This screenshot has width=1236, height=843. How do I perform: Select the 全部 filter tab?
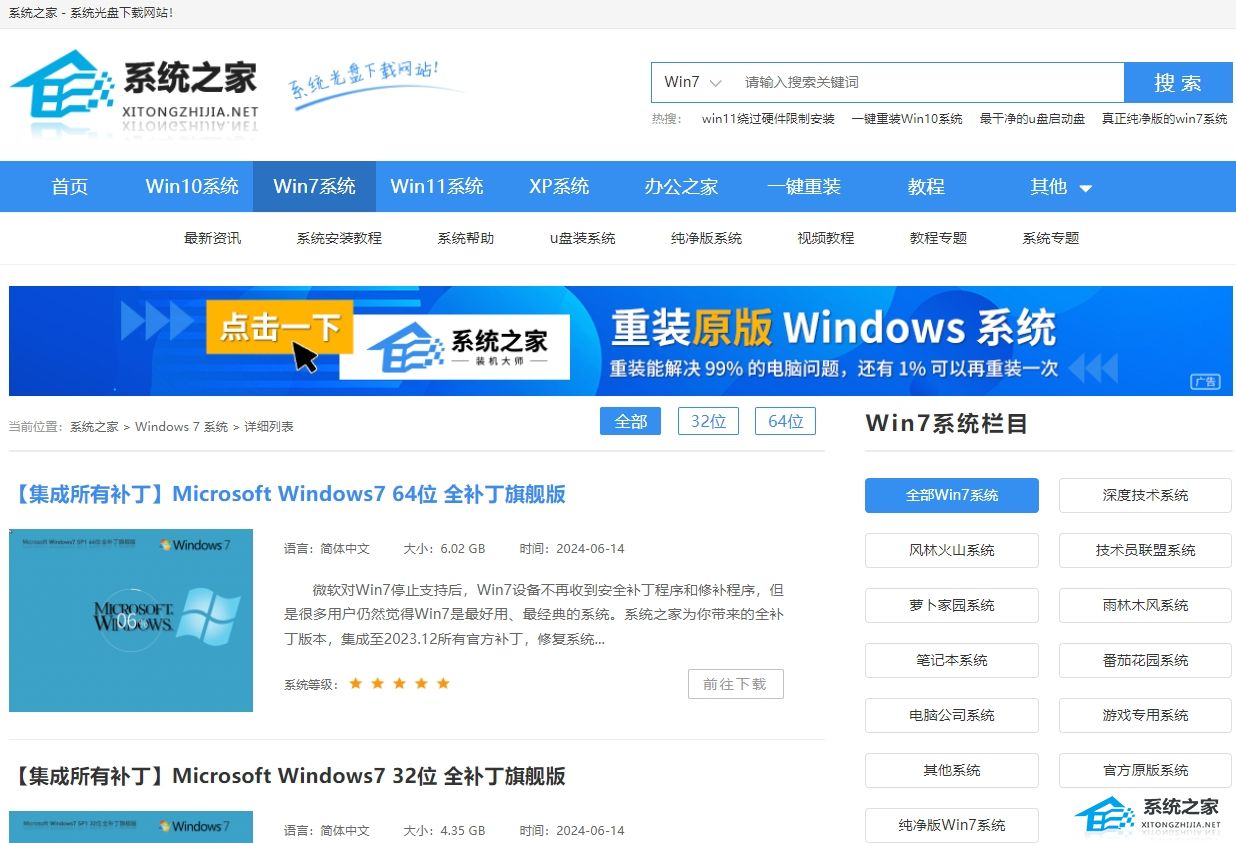tap(631, 421)
